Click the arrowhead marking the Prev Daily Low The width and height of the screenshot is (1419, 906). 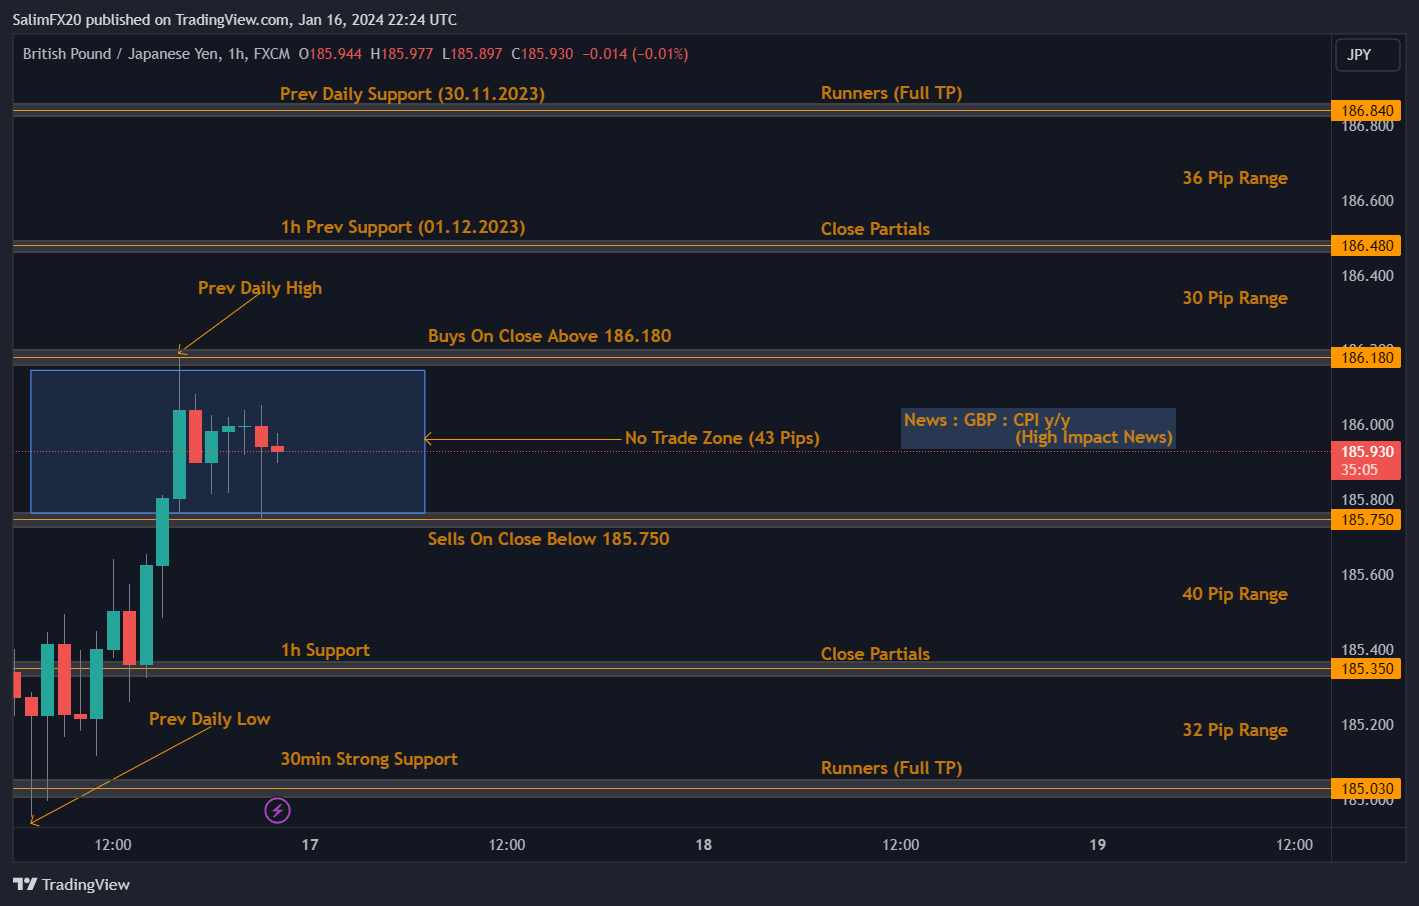click(x=34, y=822)
